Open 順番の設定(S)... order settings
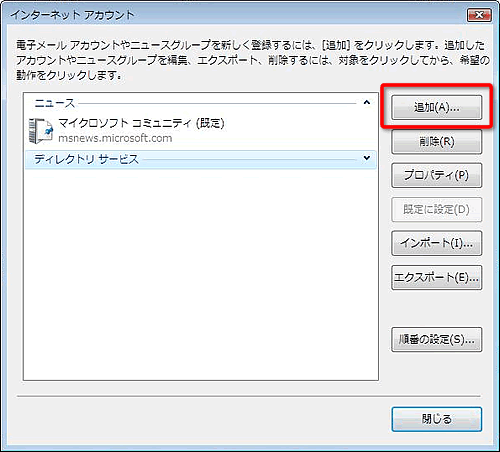The height and width of the screenshot is (452, 500). [436, 340]
